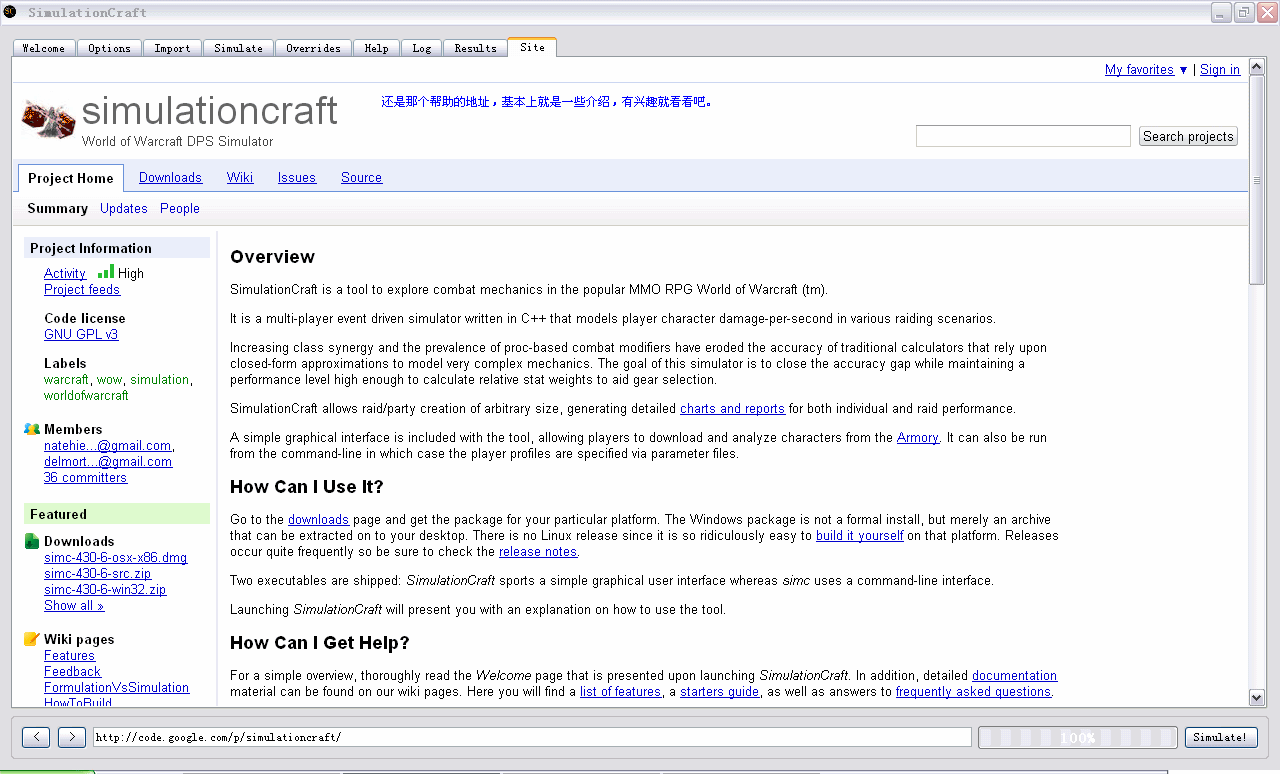Click the green Downloads package icon
1280x774 pixels.
pos(32,541)
